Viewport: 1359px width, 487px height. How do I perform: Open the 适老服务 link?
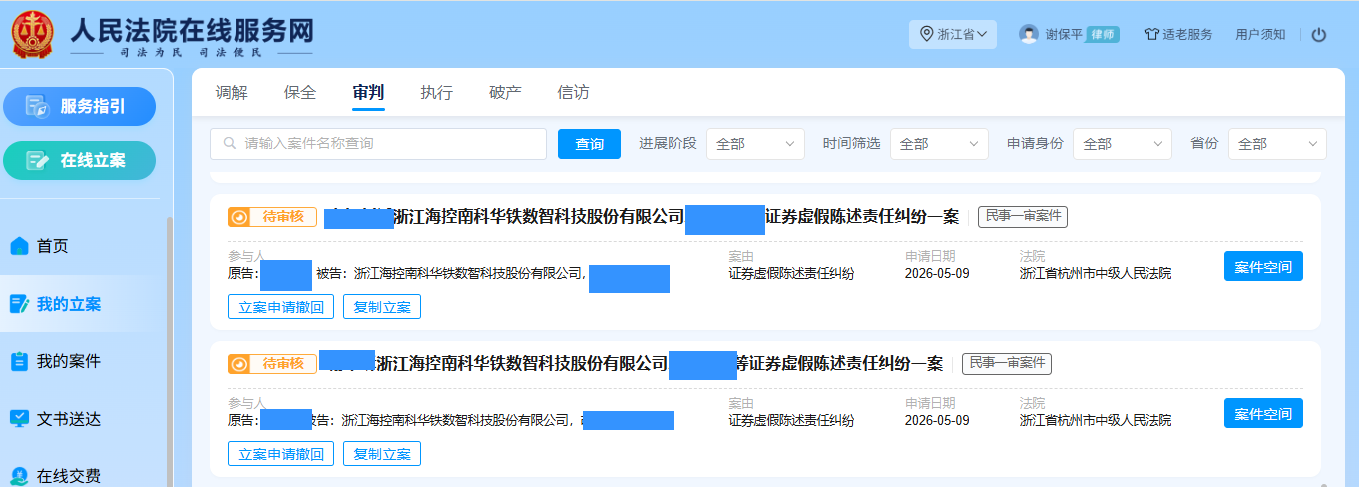tap(1177, 34)
